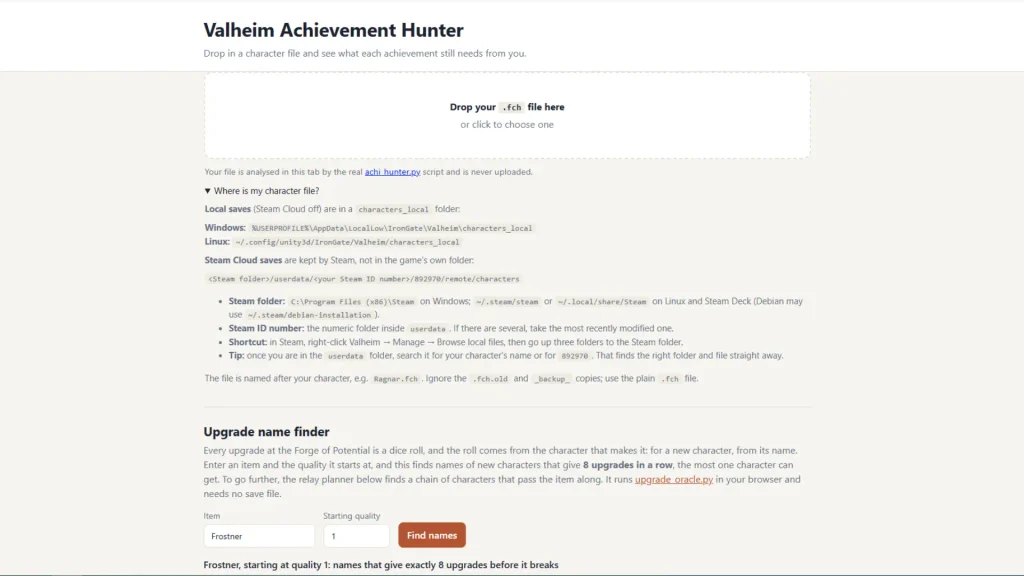Click the Upgrade name finder heading

(266, 432)
